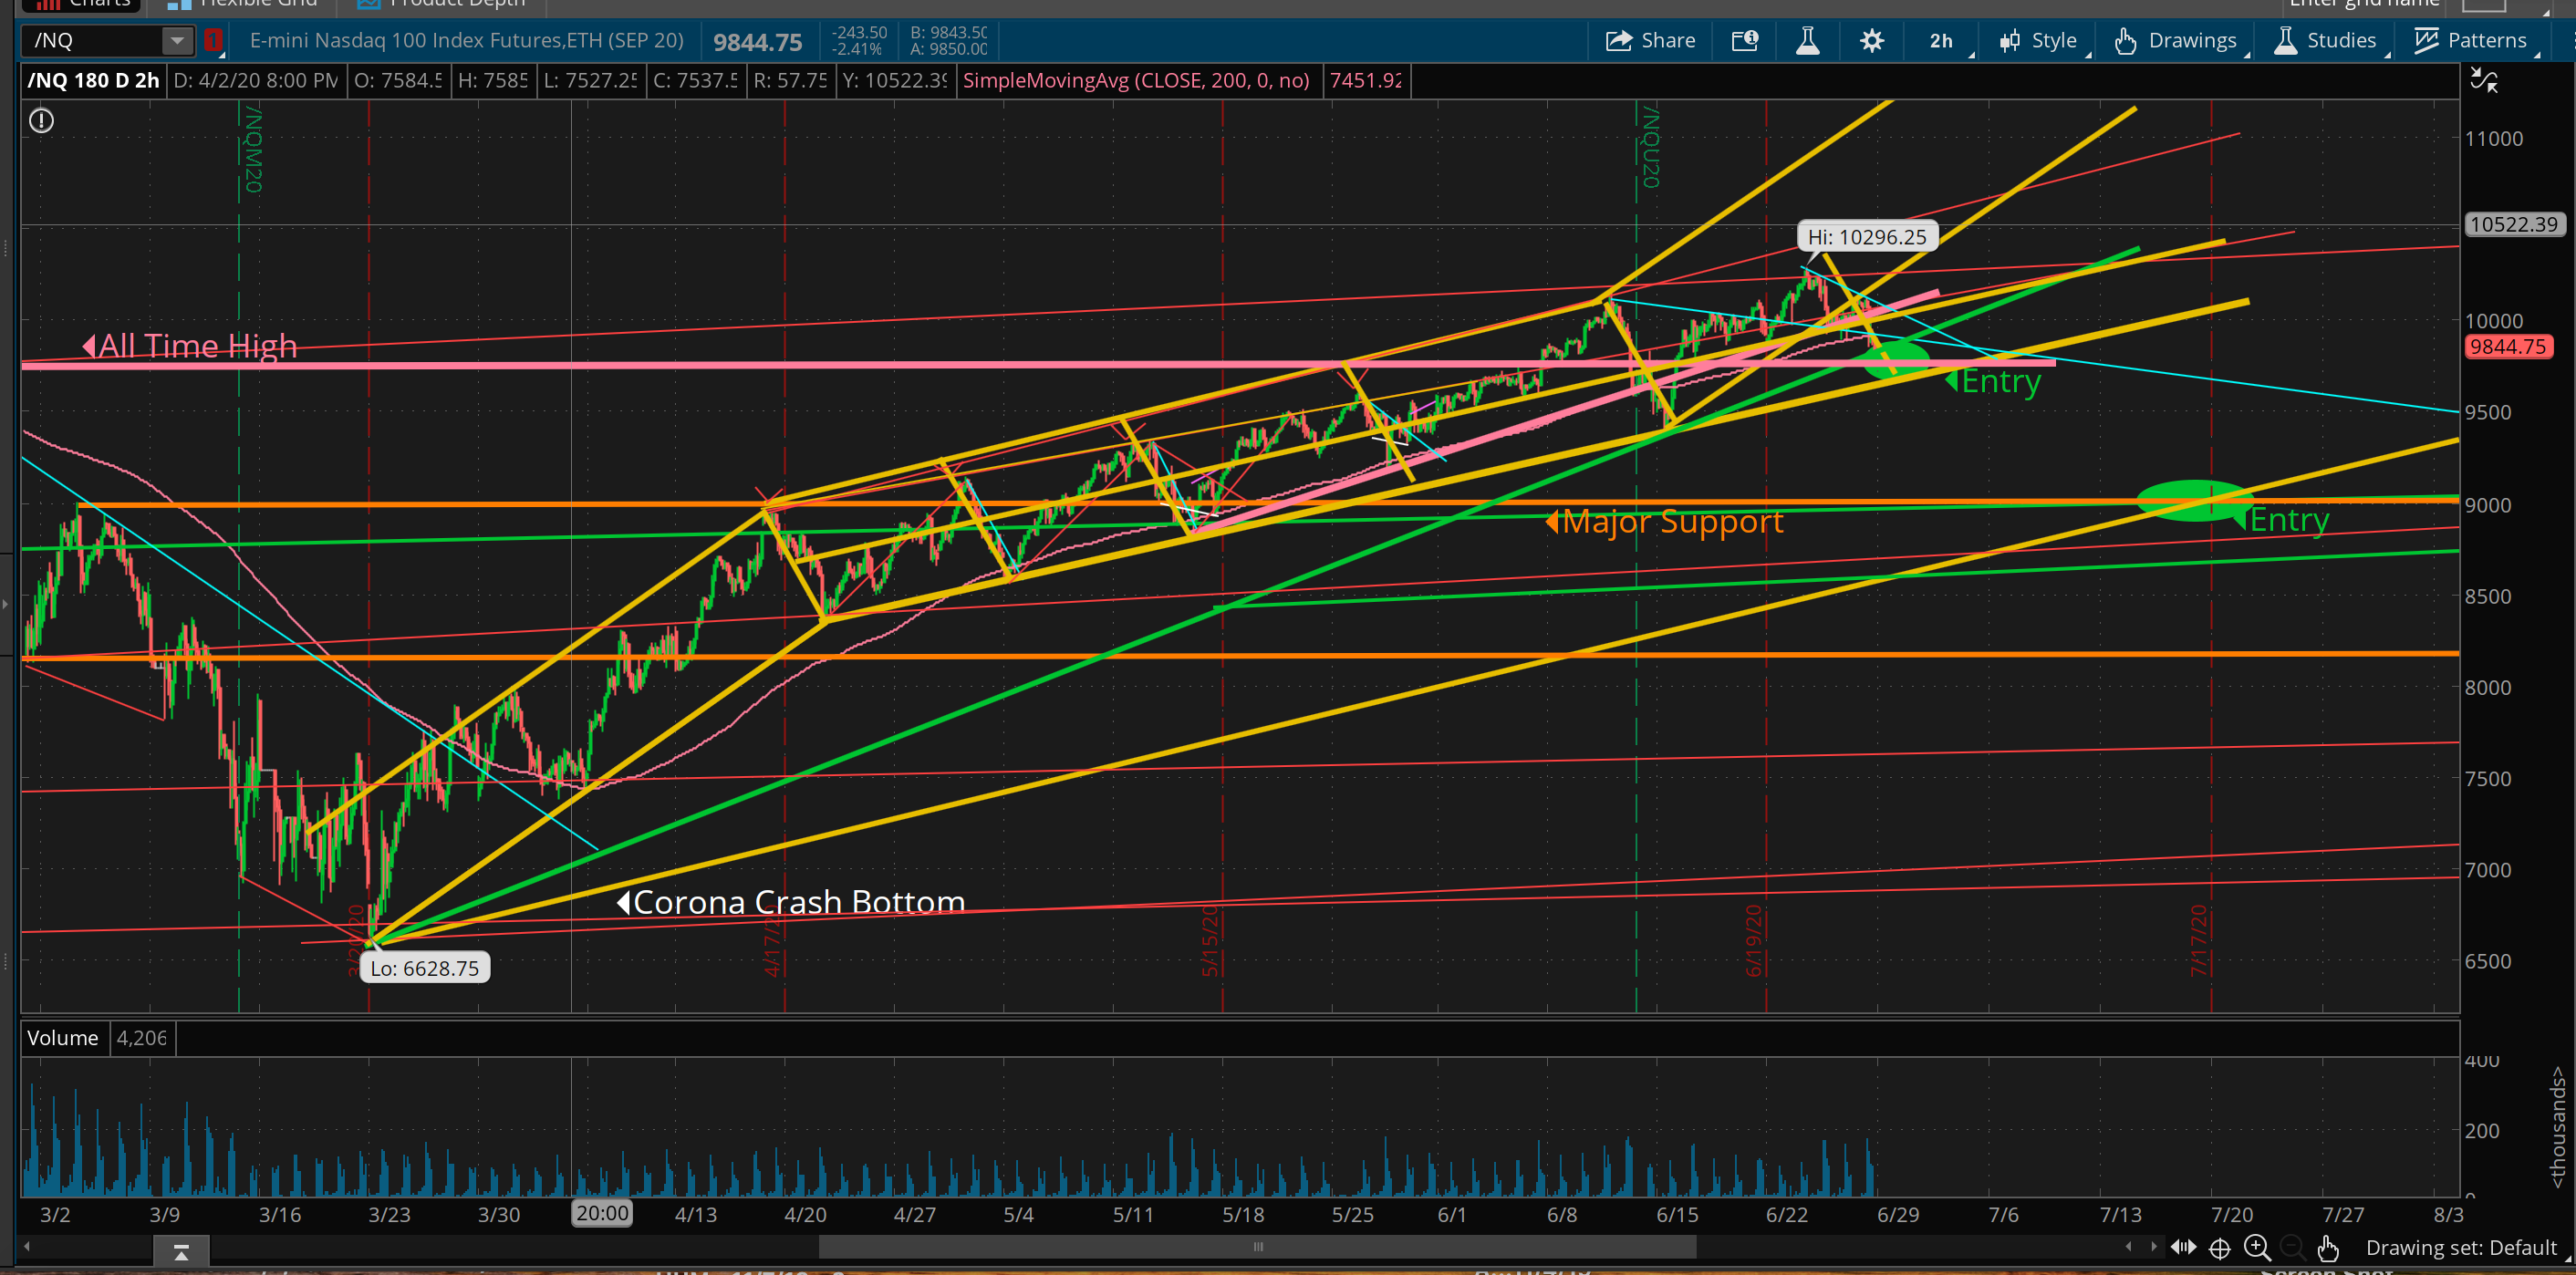Click the zoom in magnifier icon
This screenshot has width=2576, height=1275.
point(2257,1247)
